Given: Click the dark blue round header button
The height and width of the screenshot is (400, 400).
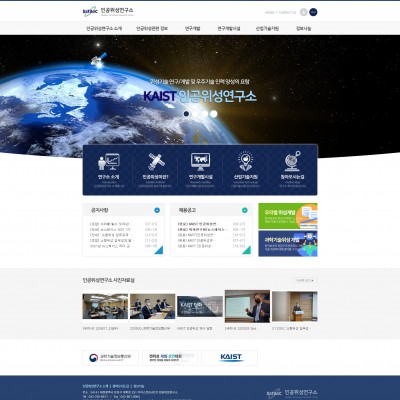Looking at the screenshot, I should point(313,12).
